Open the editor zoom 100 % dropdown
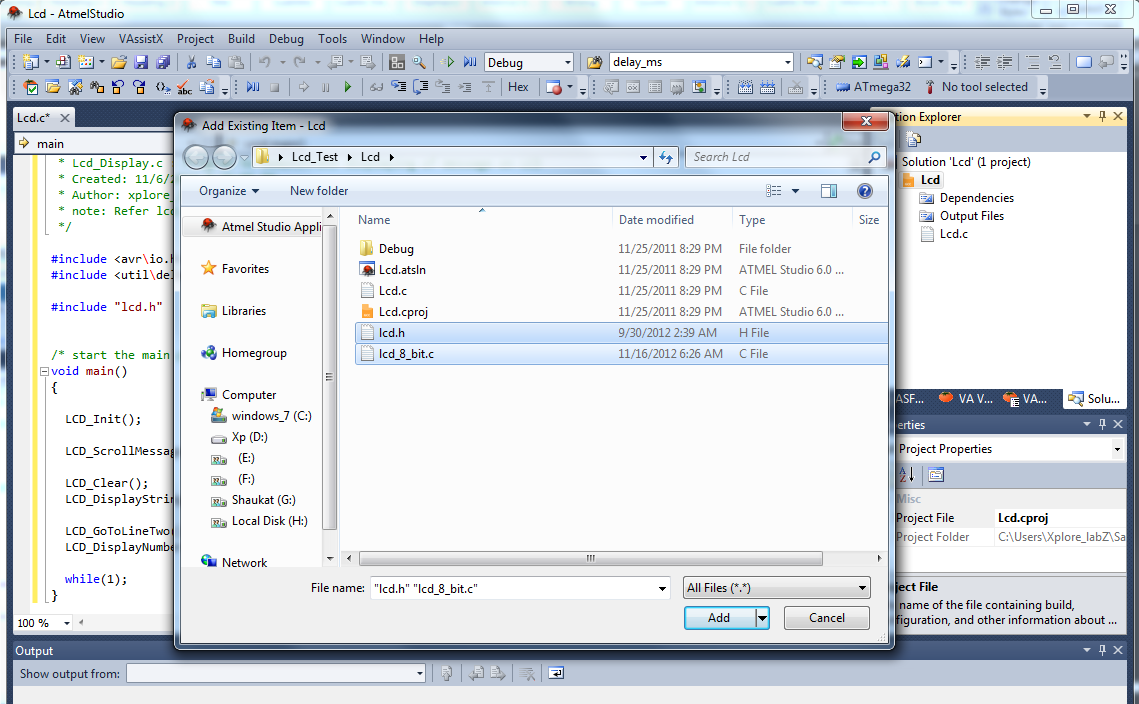This screenshot has height=704, width=1139. (66, 623)
